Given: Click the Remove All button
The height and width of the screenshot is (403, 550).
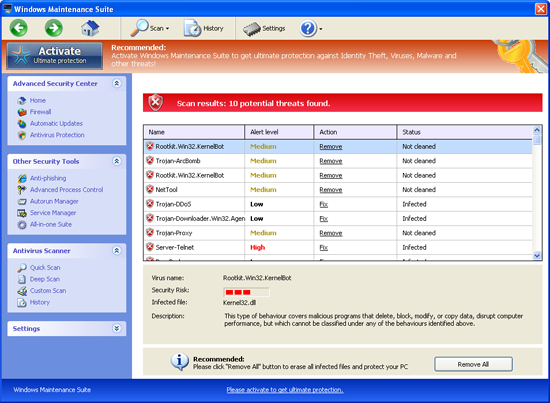Looking at the screenshot, I should coord(473,364).
